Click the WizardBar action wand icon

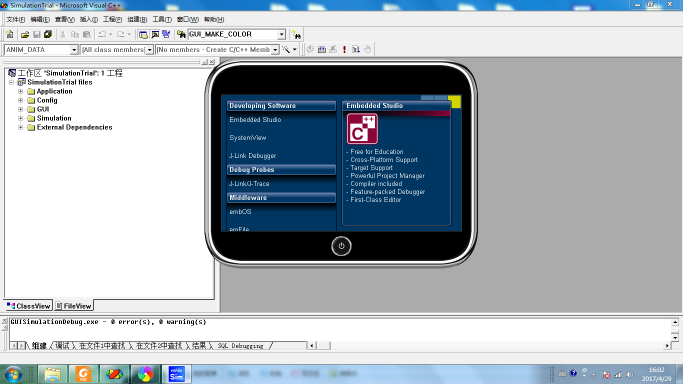pos(286,50)
